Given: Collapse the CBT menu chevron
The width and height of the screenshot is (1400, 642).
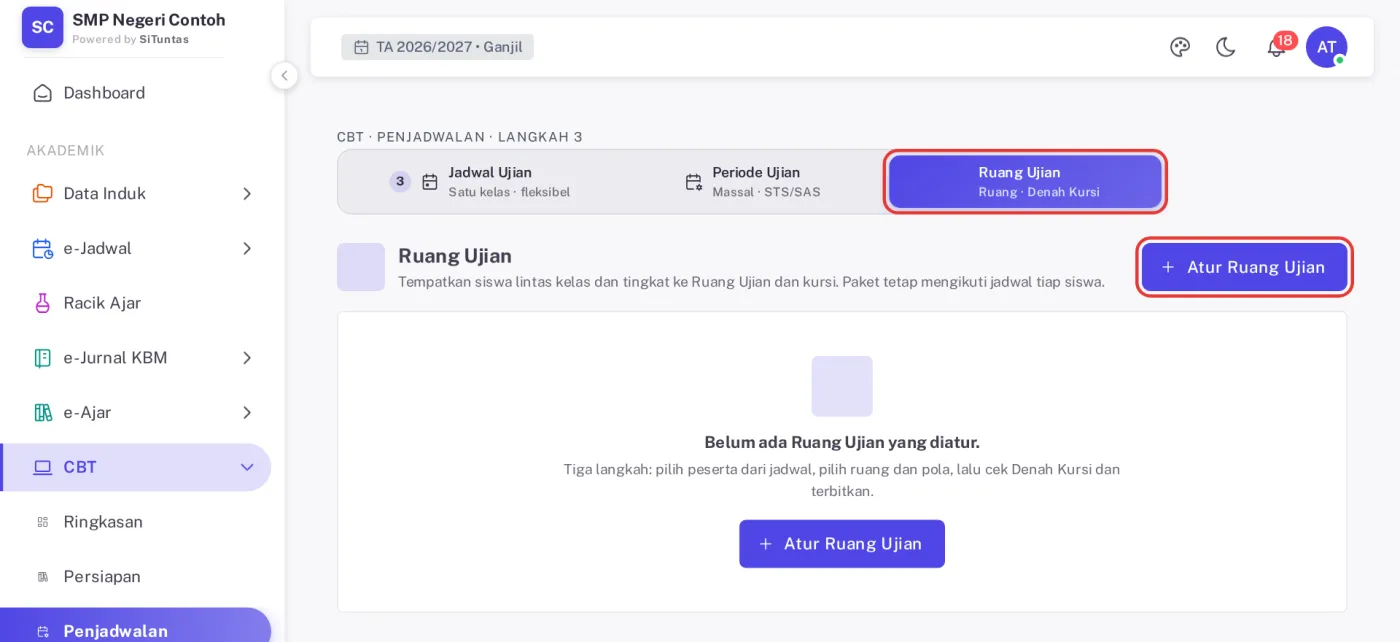Looking at the screenshot, I should (x=247, y=467).
